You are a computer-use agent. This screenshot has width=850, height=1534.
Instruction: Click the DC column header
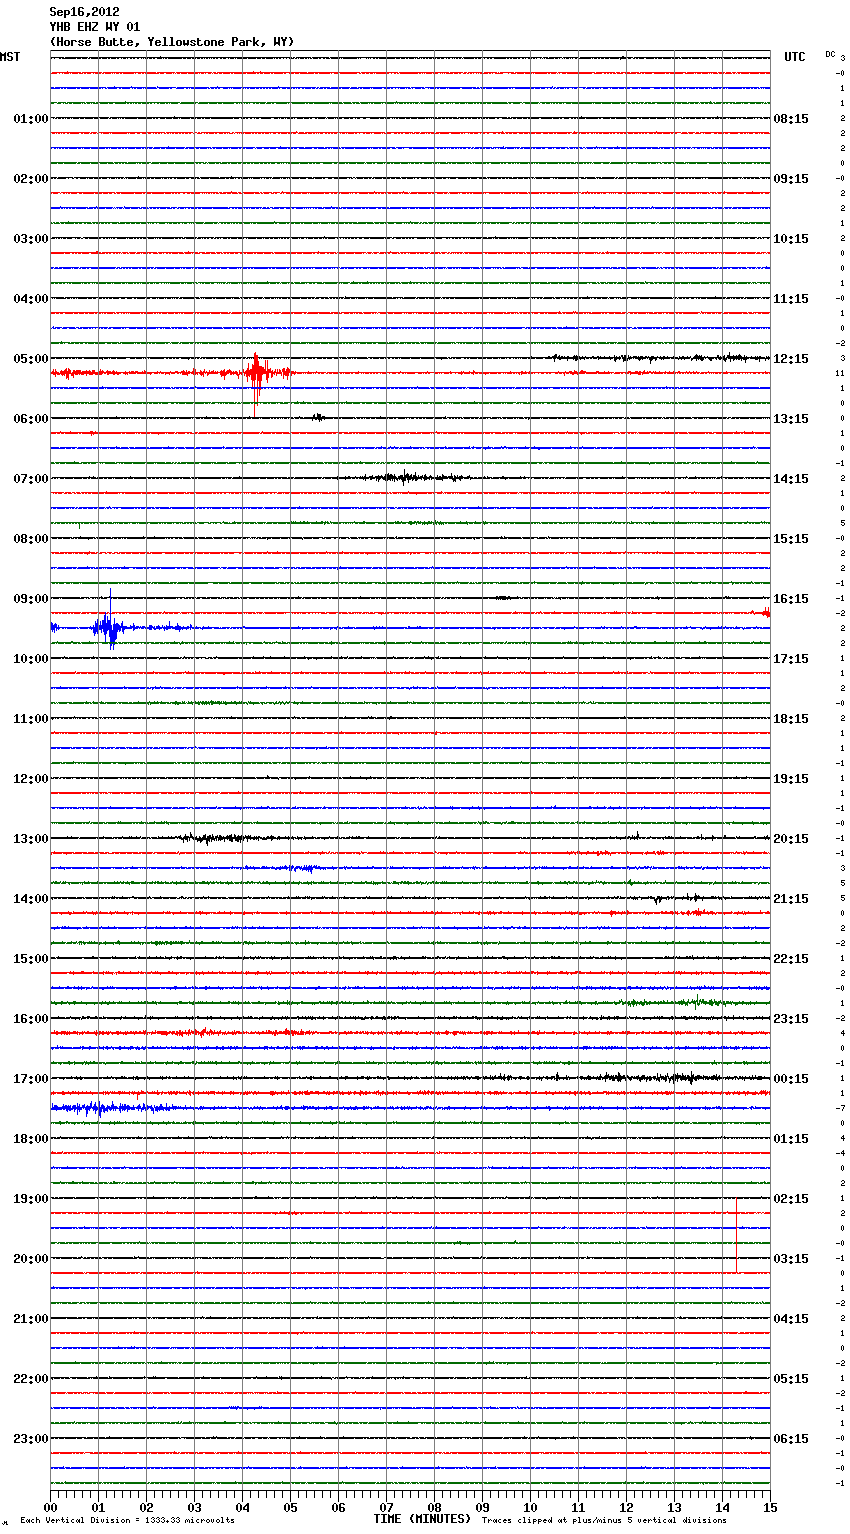coord(830,54)
